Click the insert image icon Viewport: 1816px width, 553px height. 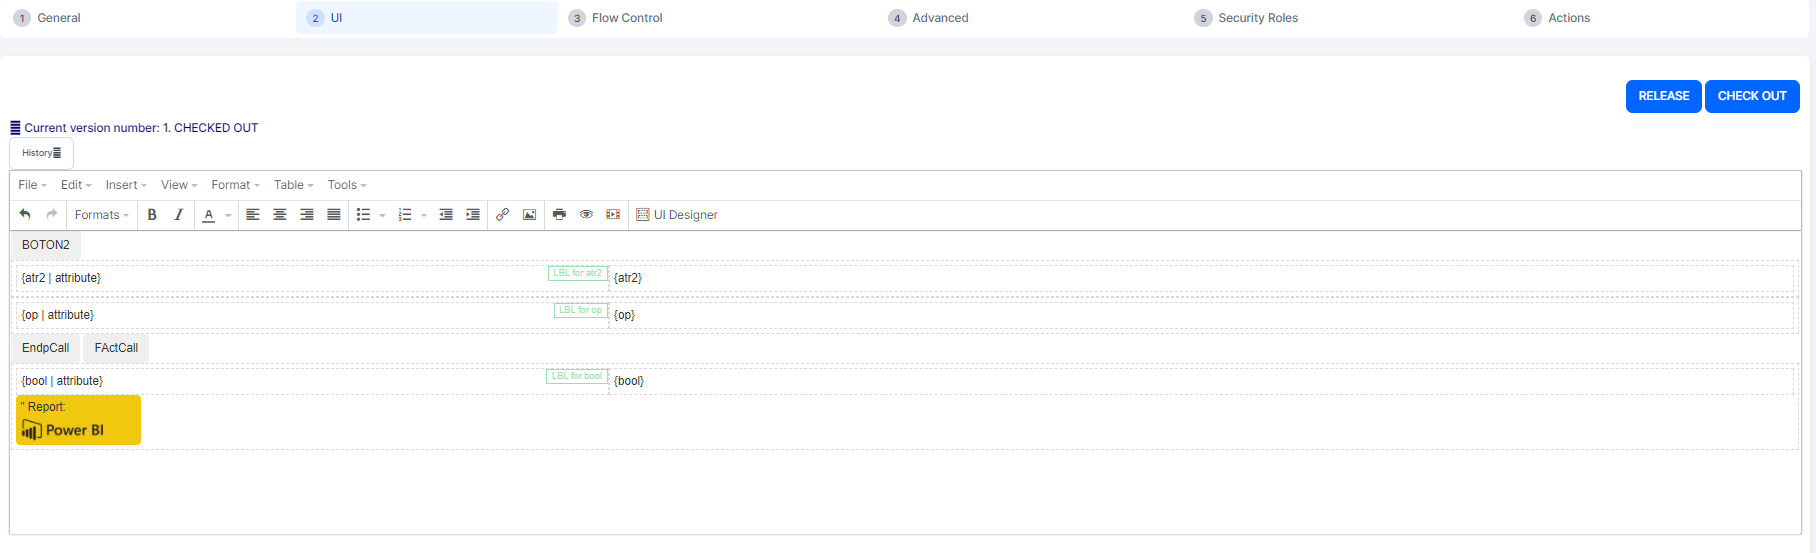(529, 215)
